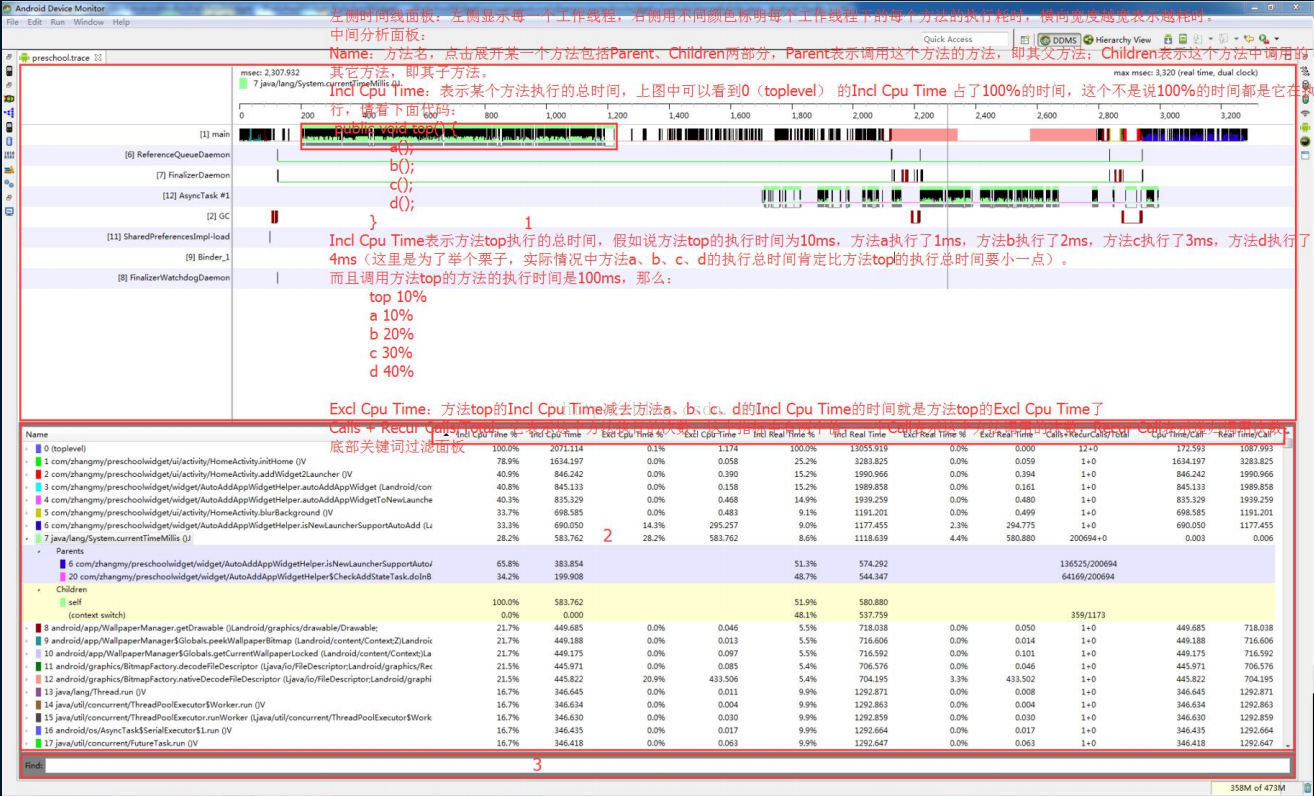Open the Help menu
The height and width of the screenshot is (796, 1314).
[x=121, y=21]
